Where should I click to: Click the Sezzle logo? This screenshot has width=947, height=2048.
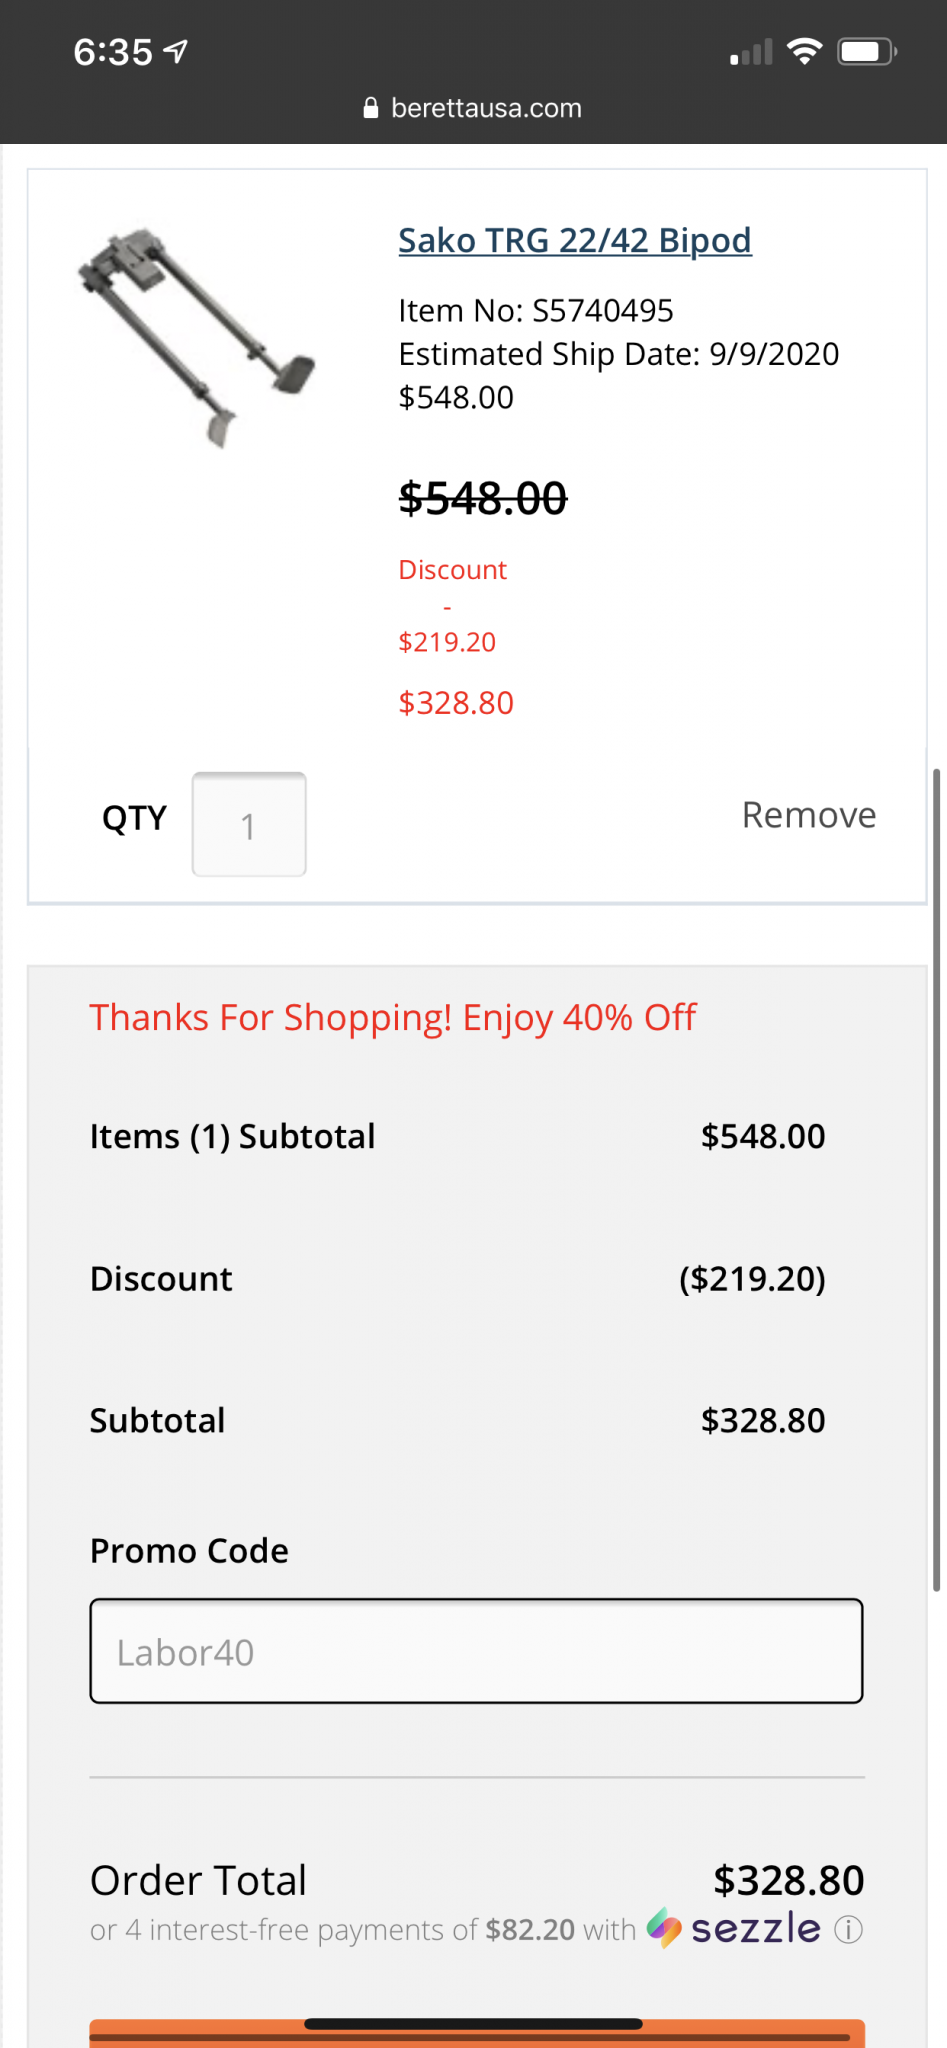pyautogui.click(x=734, y=1927)
